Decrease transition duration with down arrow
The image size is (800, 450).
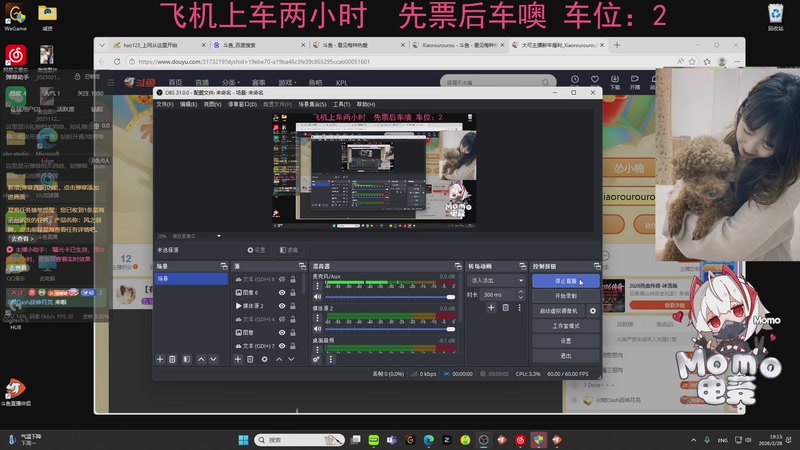[520, 297]
